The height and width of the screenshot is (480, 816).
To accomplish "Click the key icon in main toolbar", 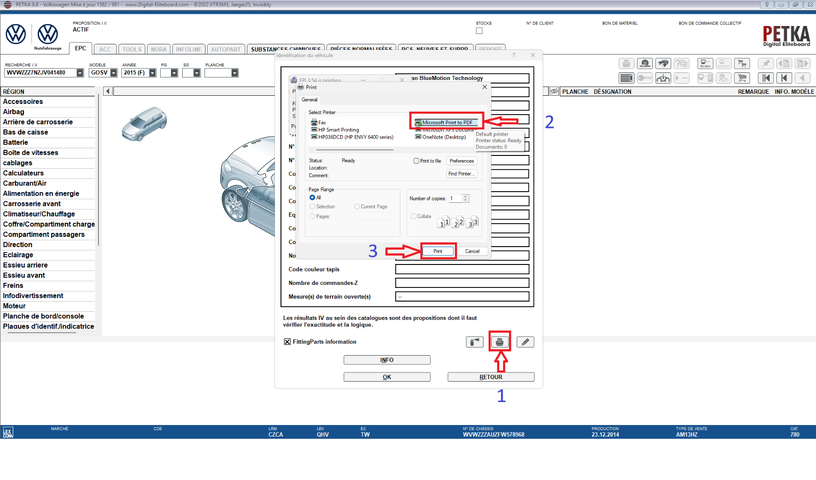I will coord(645,78).
